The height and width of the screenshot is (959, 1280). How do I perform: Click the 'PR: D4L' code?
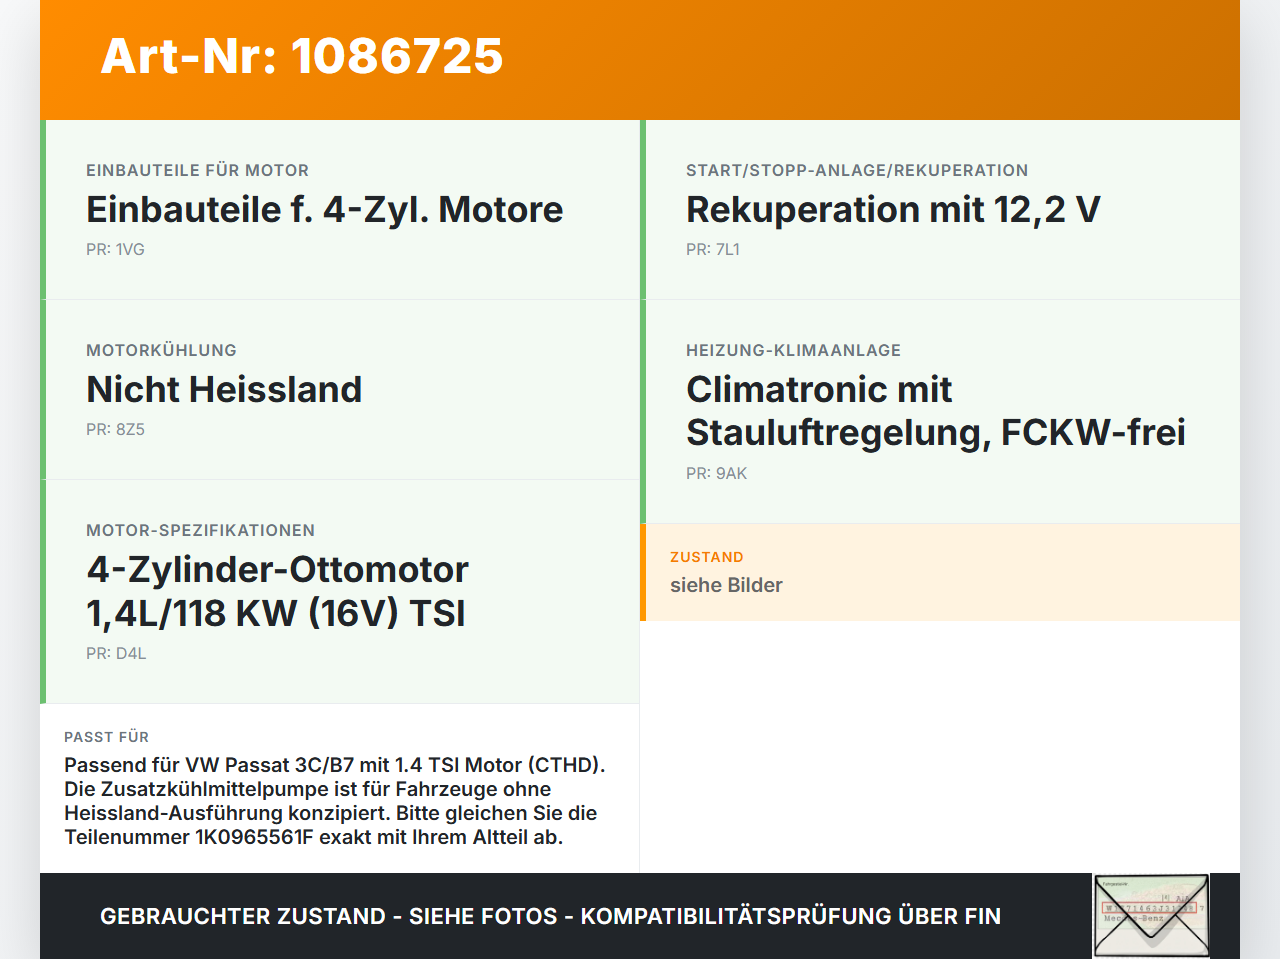pyautogui.click(x=116, y=654)
